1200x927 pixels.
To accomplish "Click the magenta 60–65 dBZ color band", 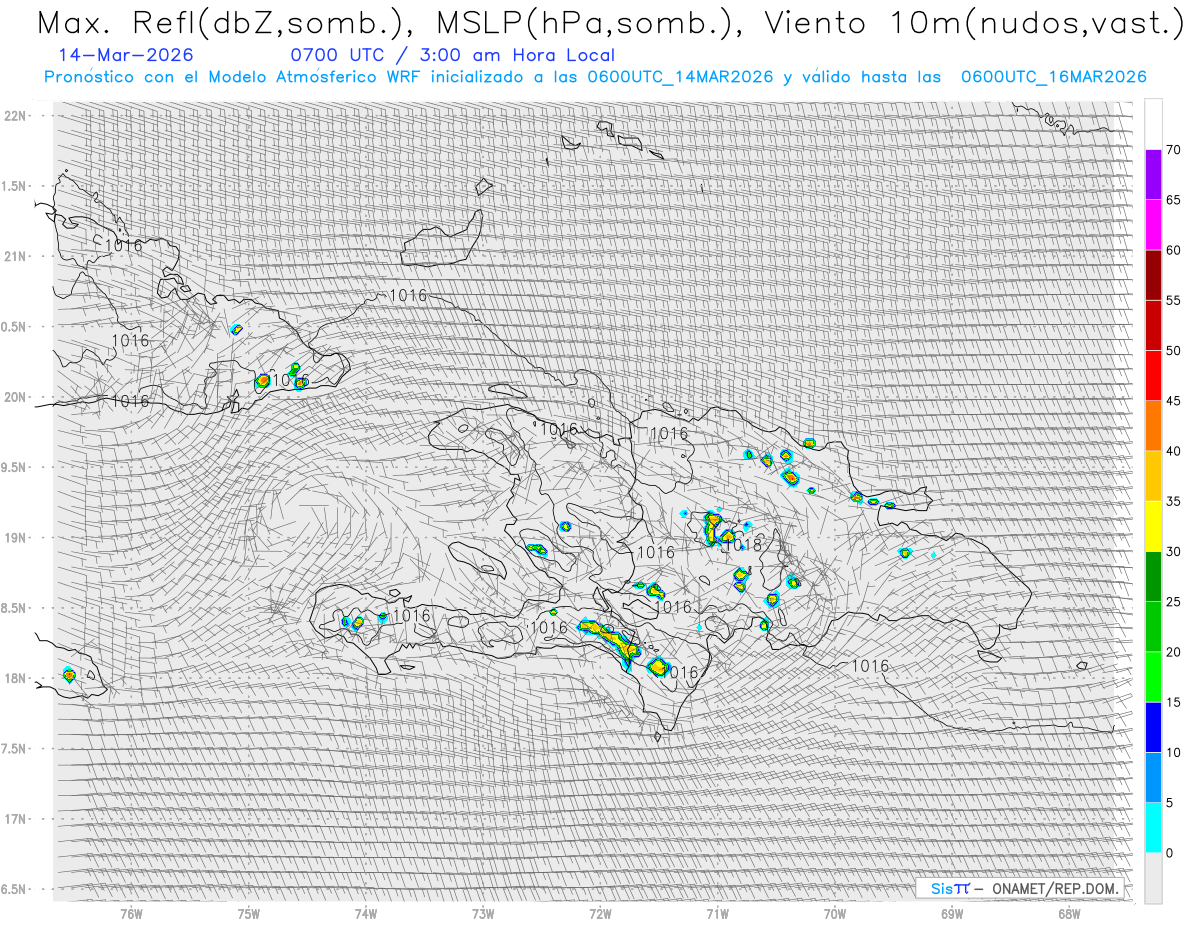I will point(1153,225).
